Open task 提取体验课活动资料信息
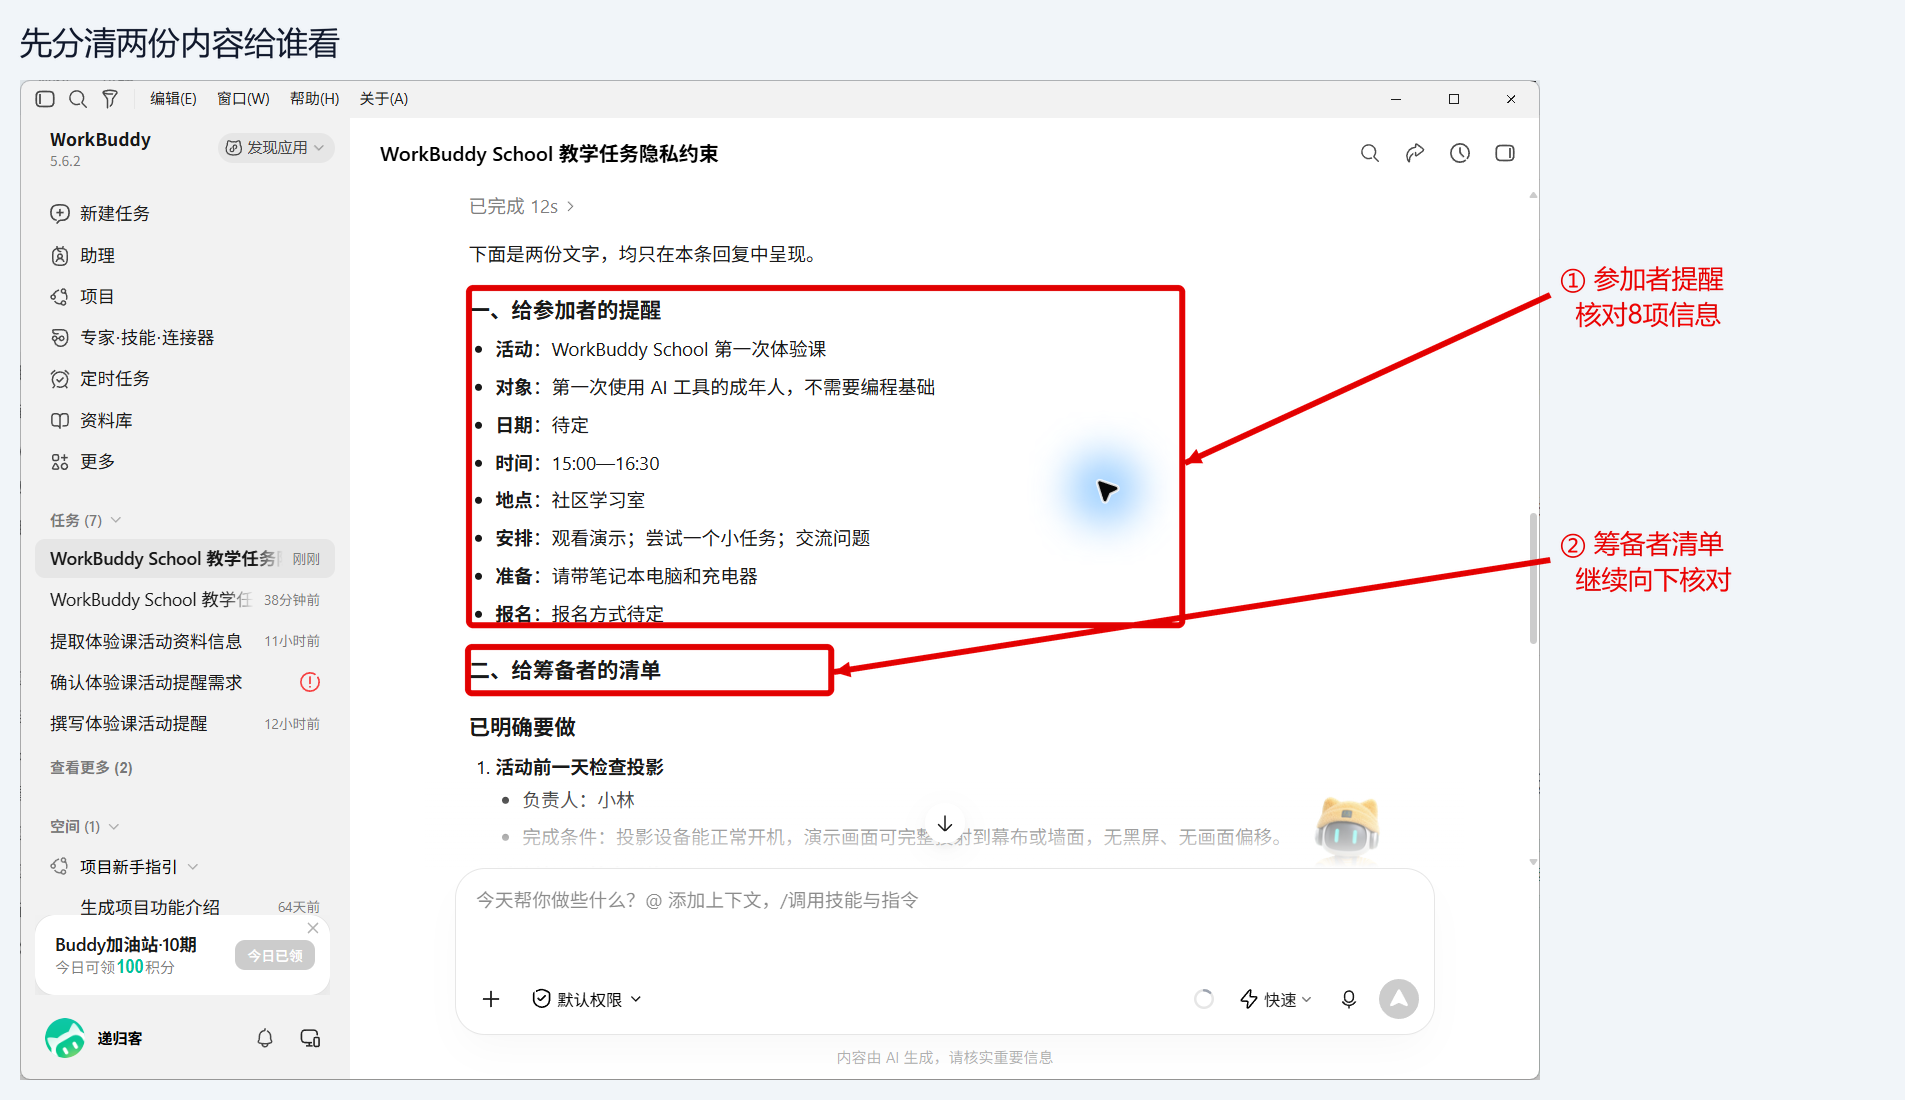The height and width of the screenshot is (1100, 1905). click(x=185, y=641)
